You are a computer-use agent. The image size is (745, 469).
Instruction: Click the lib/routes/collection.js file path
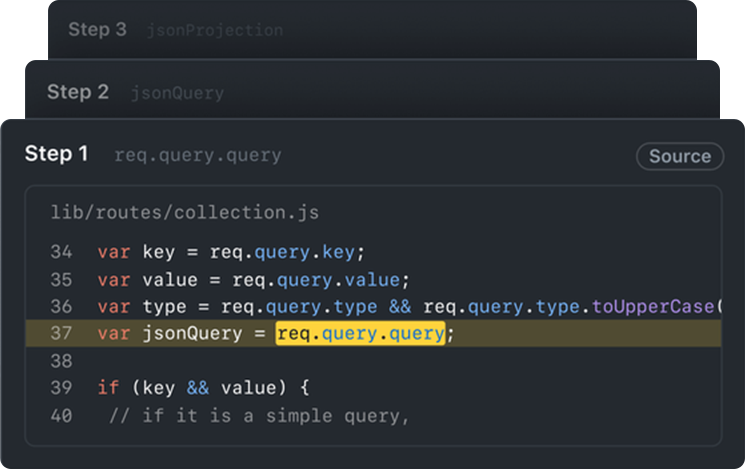[184, 212]
